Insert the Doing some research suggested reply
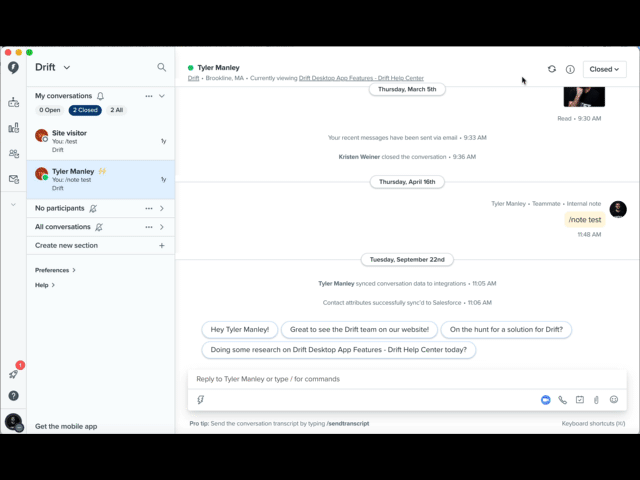Image resolution: width=640 pixels, height=480 pixels. click(338, 350)
